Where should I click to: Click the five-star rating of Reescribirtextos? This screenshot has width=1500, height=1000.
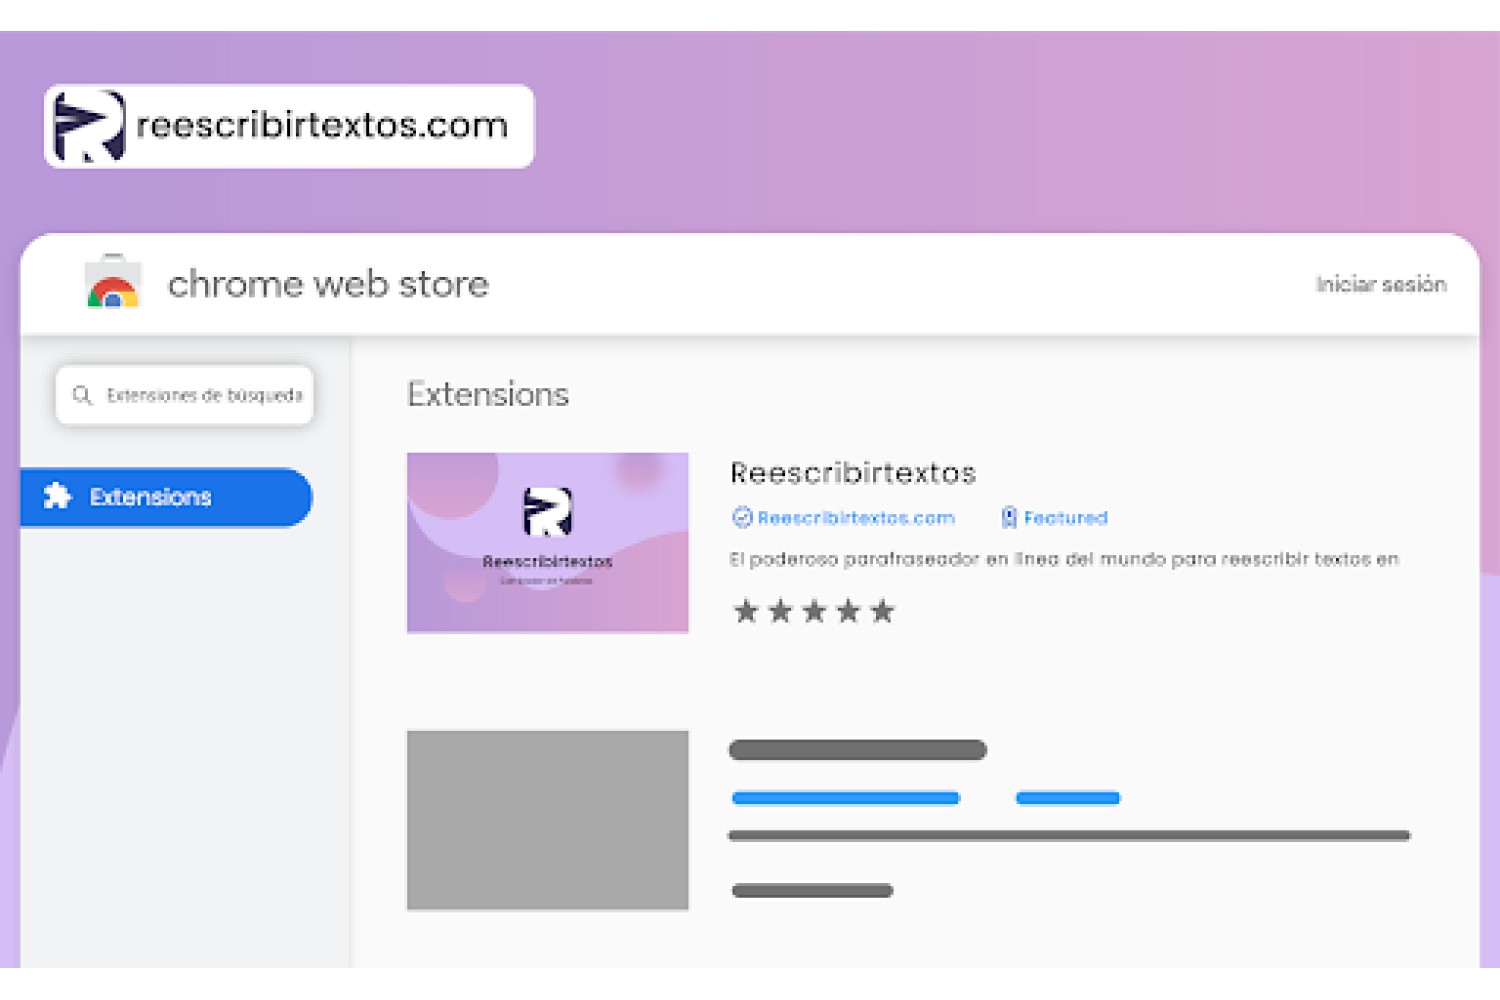pos(814,611)
